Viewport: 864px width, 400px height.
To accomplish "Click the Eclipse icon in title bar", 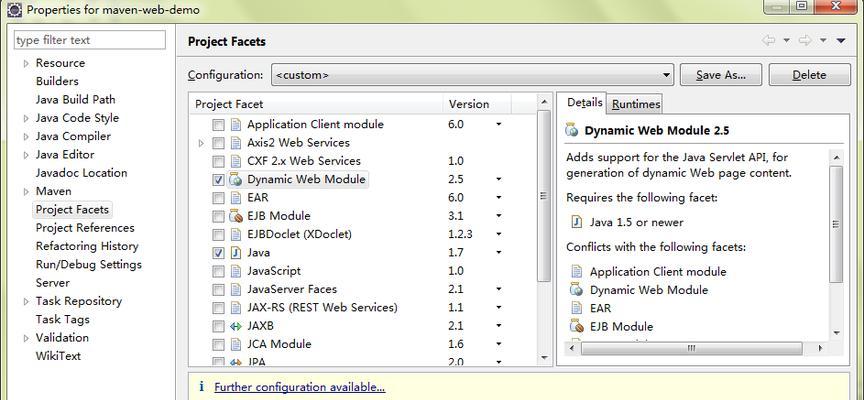I will click(14, 9).
